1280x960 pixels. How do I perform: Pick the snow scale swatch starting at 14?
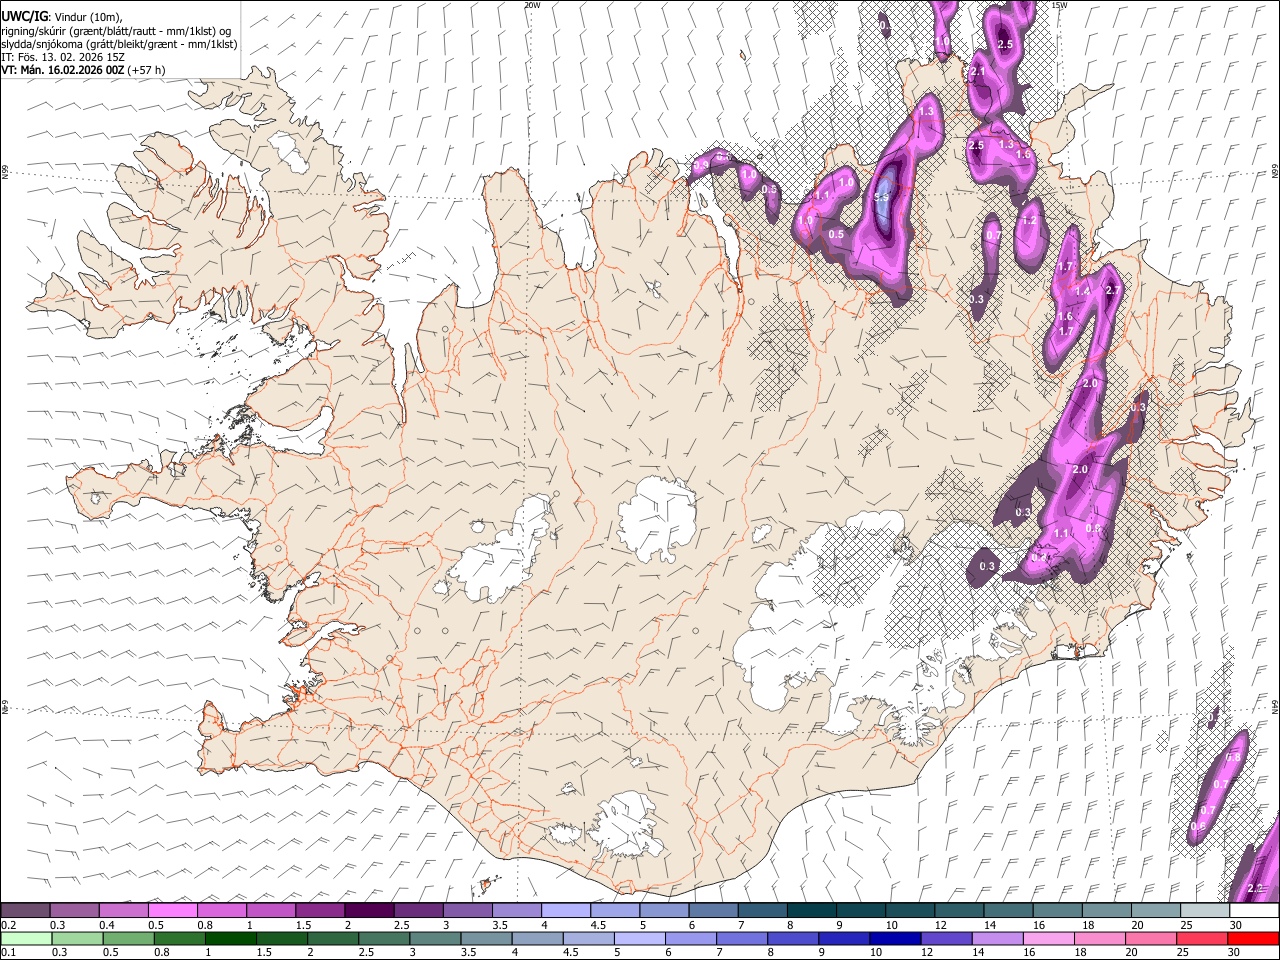click(1009, 910)
